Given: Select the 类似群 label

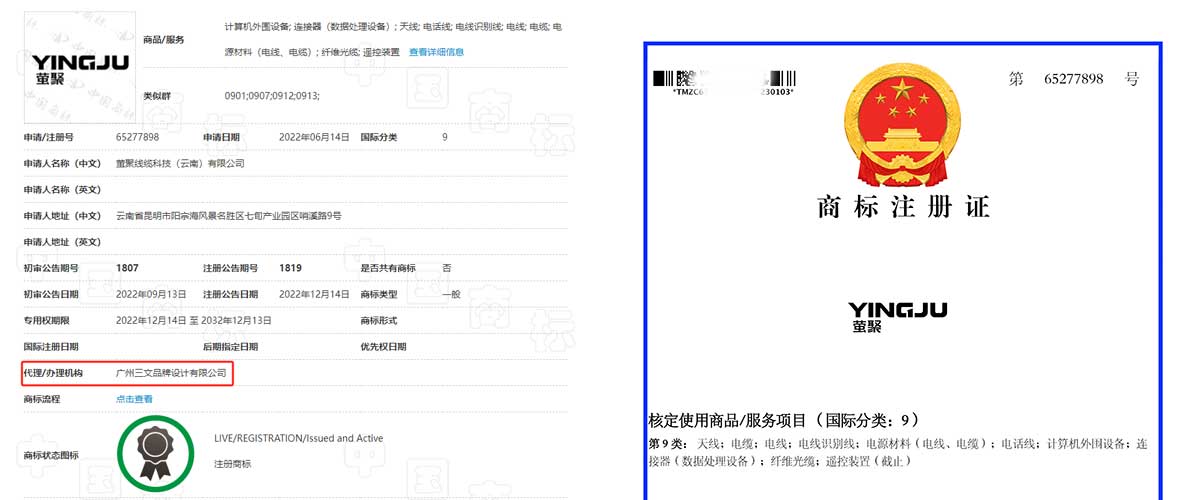Looking at the screenshot, I should point(157,95).
